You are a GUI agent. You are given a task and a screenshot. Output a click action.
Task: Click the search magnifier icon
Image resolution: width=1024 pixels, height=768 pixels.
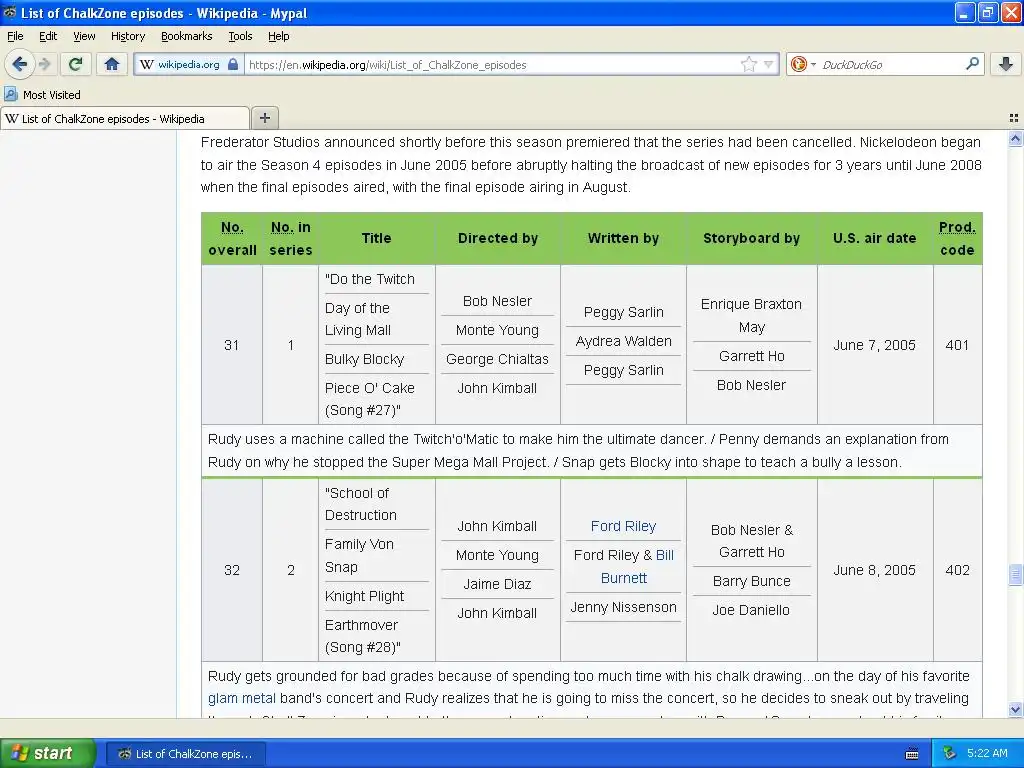[x=972, y=64]
